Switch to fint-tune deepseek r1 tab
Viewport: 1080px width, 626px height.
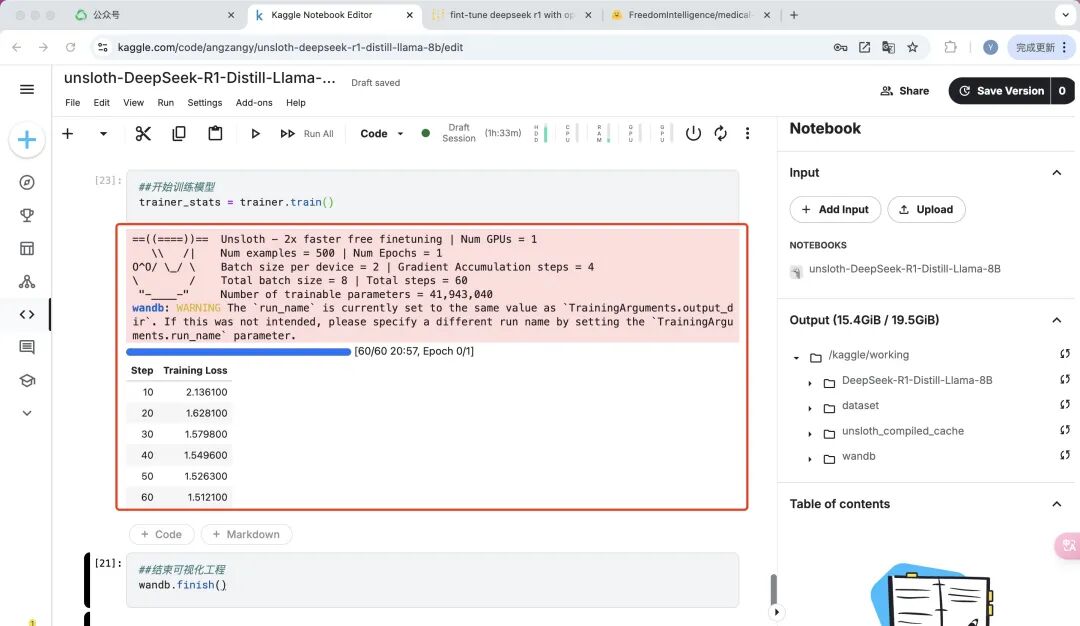pos(511,14)
